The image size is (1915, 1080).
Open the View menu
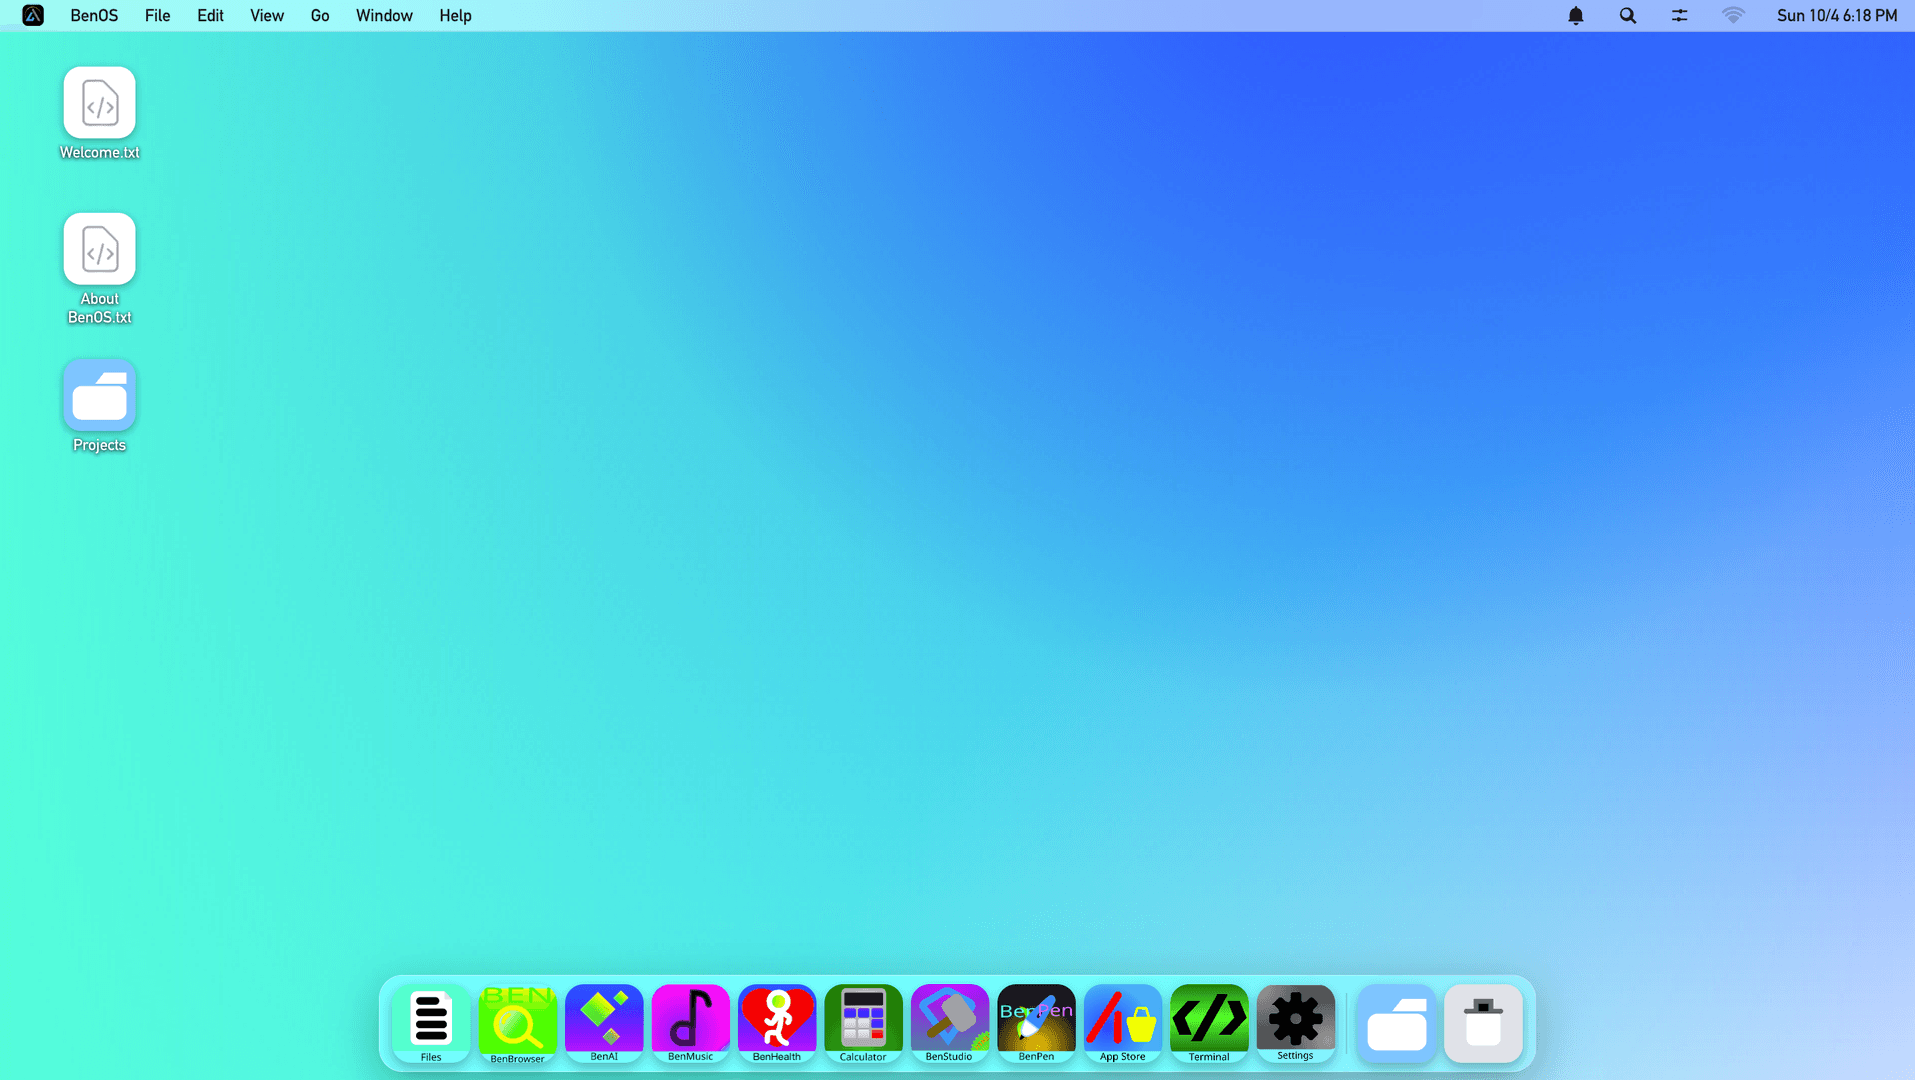pyautogui.click(x=267, y=15)
